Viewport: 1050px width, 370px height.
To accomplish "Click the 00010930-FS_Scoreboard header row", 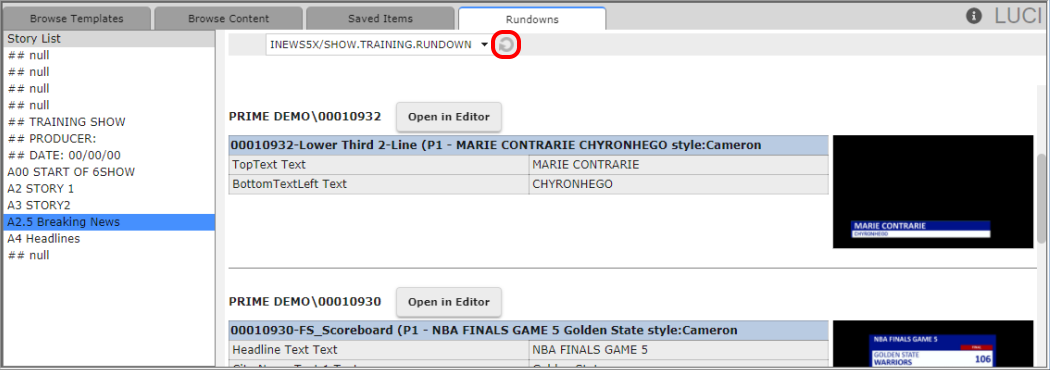I will (x=528, y=331).
